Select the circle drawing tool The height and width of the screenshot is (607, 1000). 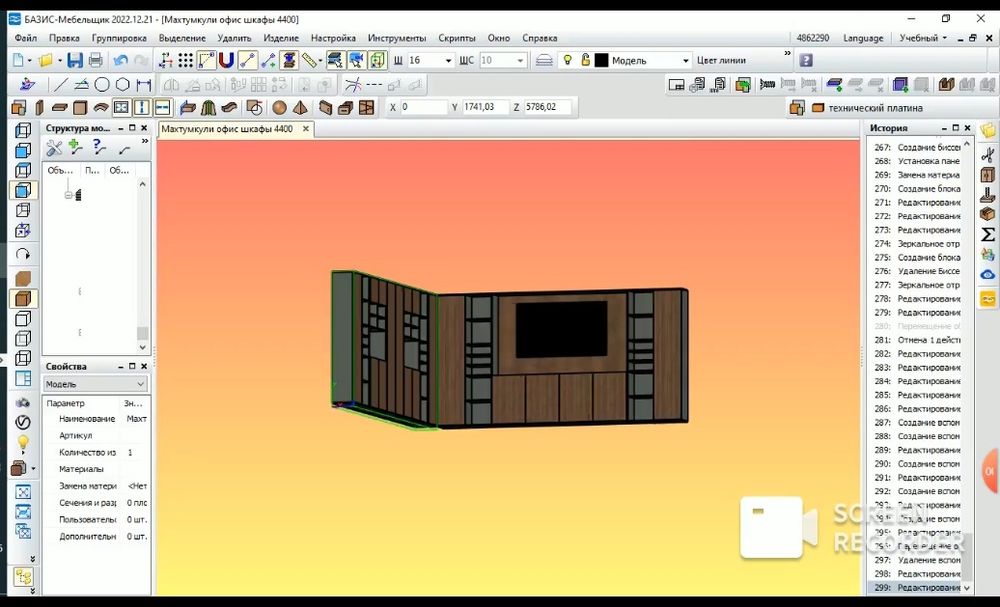click(x=101, y=85)
